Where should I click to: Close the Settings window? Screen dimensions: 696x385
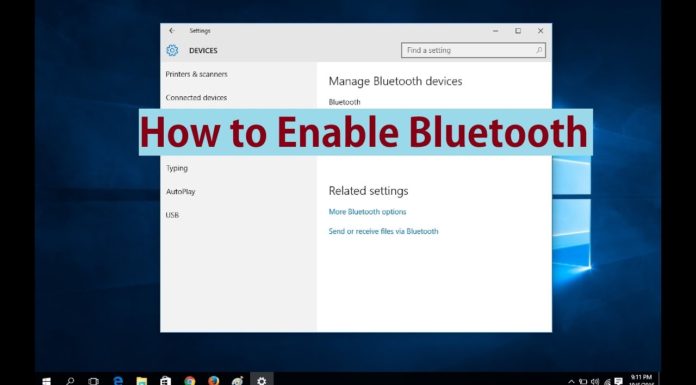(540, 31)
